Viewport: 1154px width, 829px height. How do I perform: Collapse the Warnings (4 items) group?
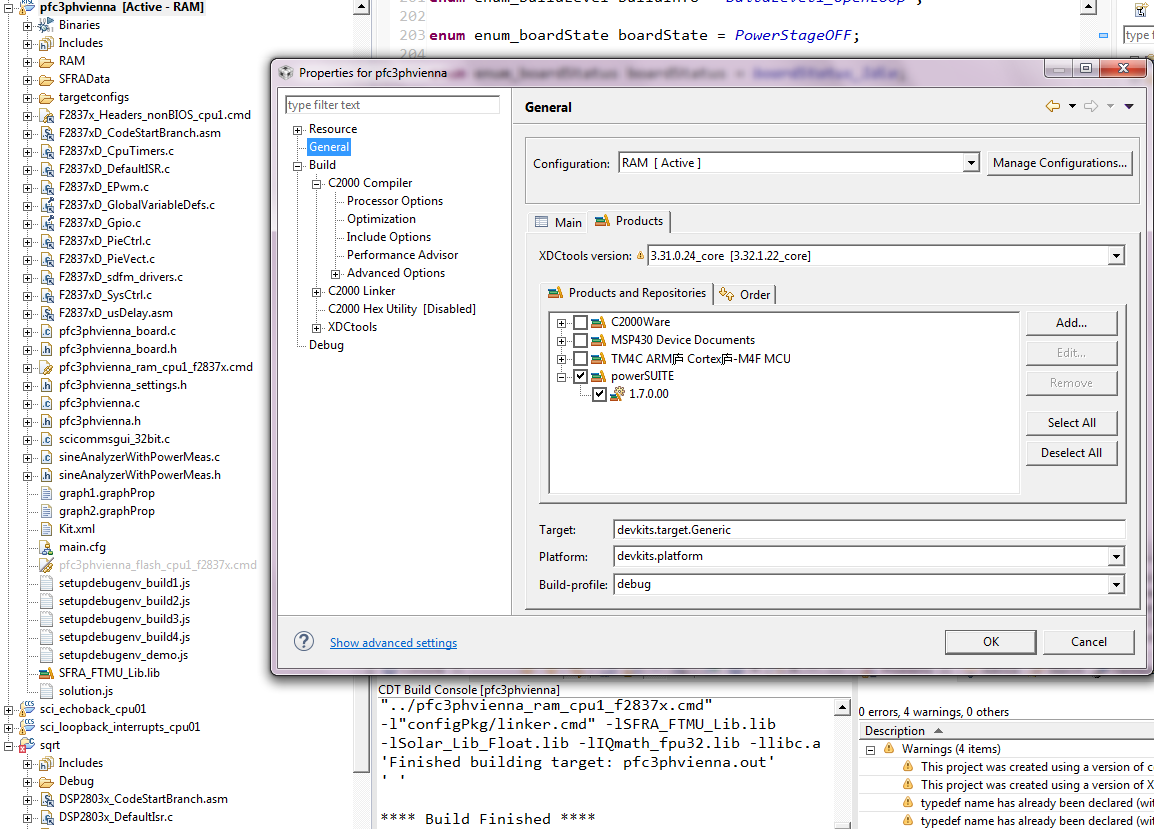870,750
